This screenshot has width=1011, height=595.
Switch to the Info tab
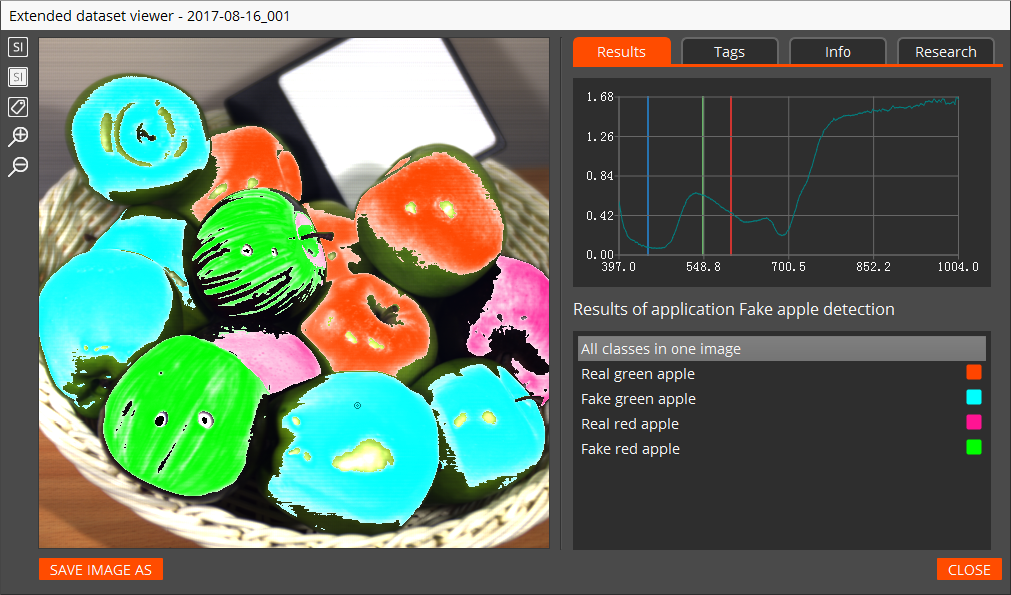[x=838, y=52]
